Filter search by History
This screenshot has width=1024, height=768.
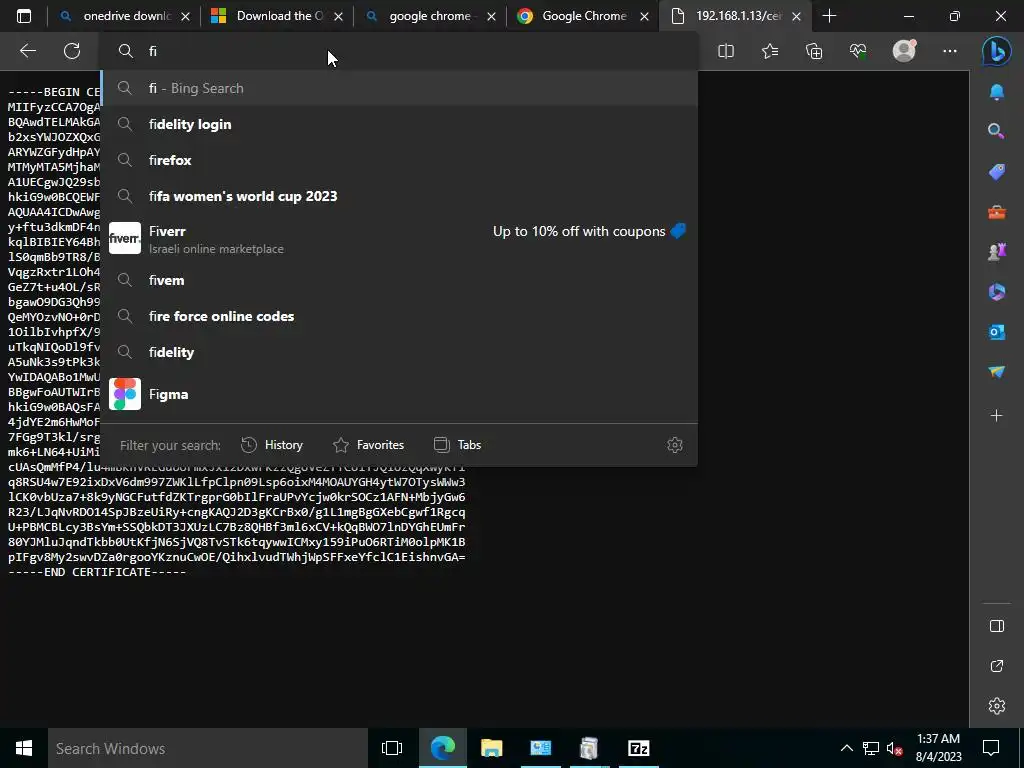(272, 445)
